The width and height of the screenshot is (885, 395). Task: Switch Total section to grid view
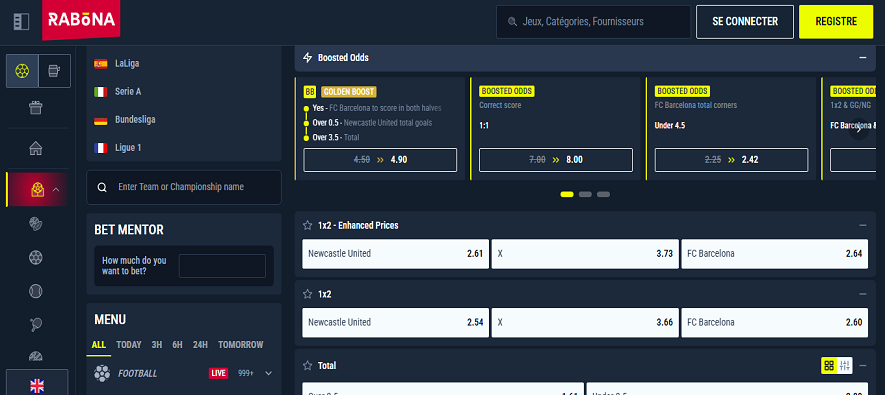pos(829,366)
